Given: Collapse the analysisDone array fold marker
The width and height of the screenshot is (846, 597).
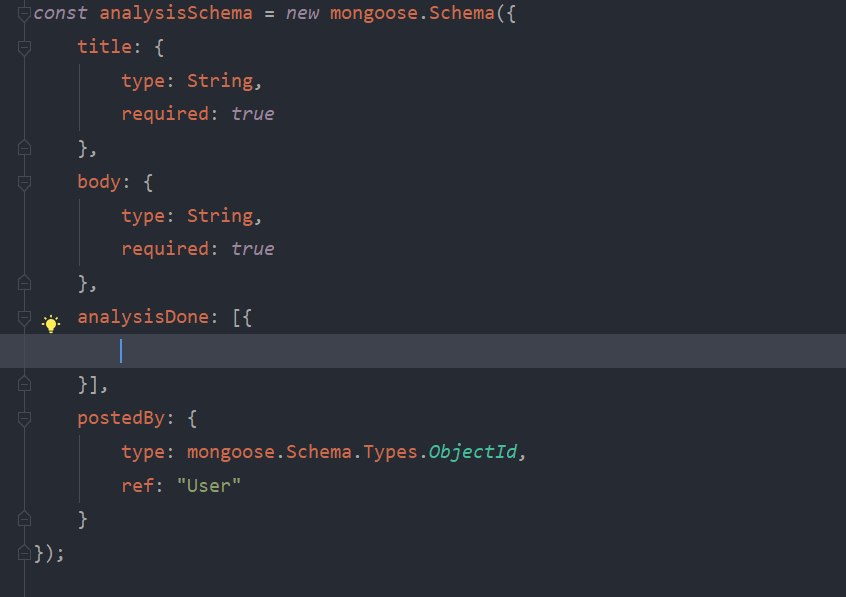Looking at the screenshot, I should (x=24, y=318).
